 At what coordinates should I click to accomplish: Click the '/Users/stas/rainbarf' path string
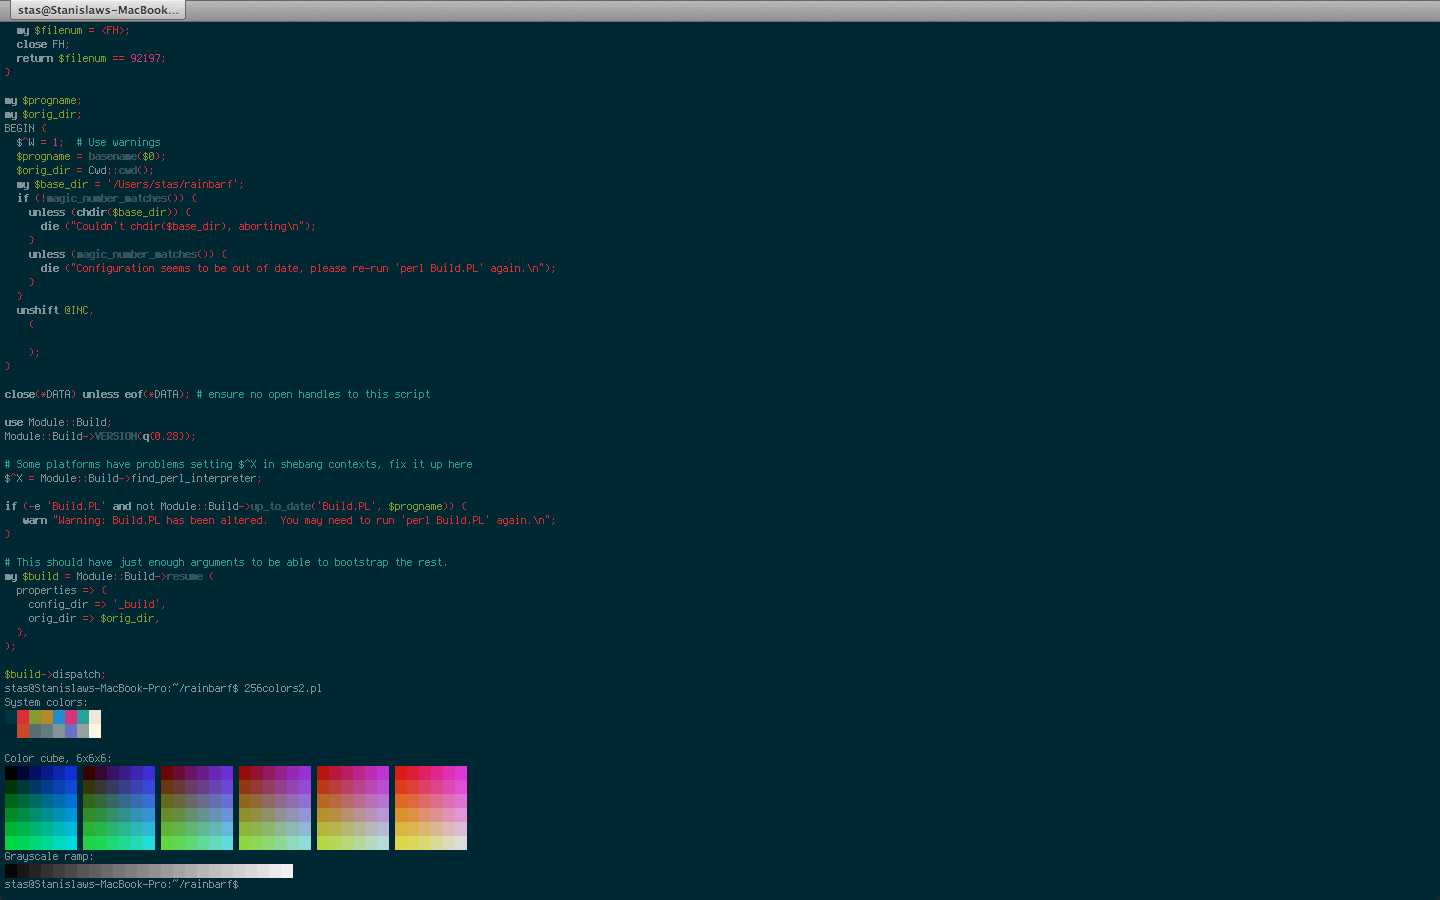pos(172,185)
